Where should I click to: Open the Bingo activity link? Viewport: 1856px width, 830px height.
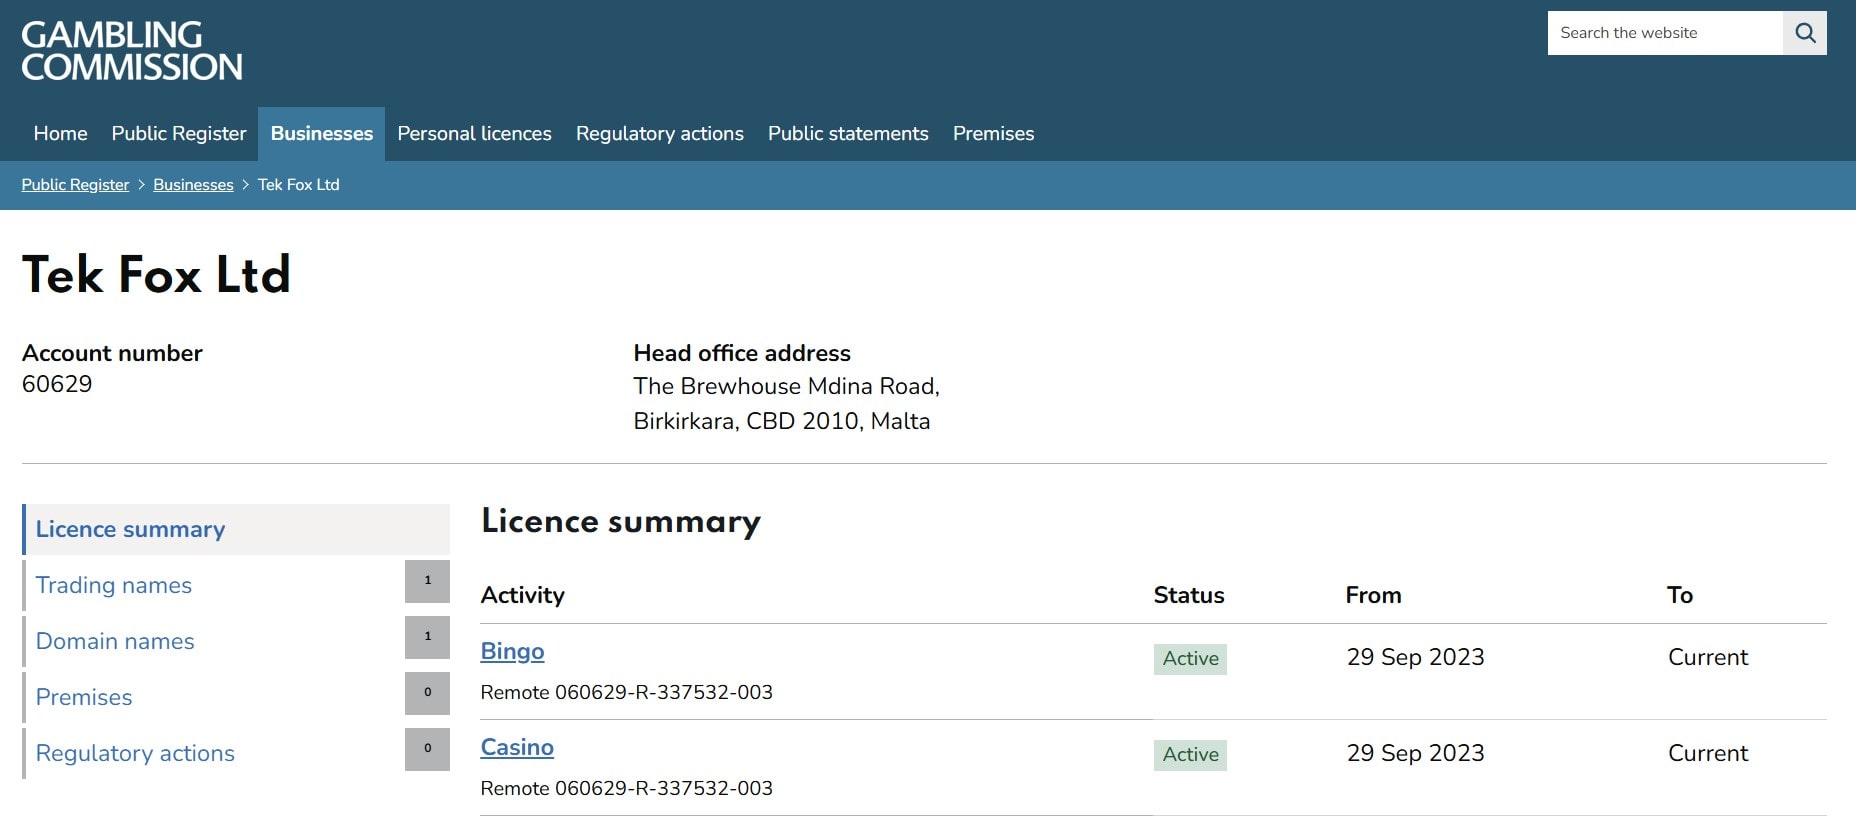[512, 652]
